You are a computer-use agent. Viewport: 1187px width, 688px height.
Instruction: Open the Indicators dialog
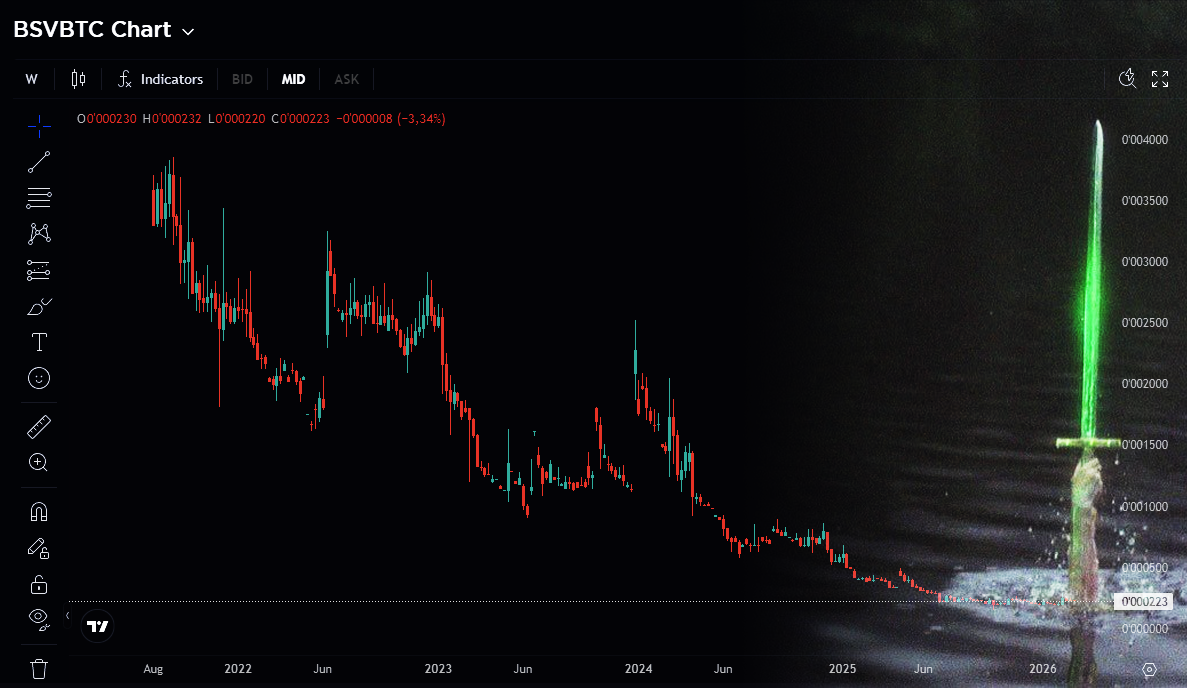point(160,79)
